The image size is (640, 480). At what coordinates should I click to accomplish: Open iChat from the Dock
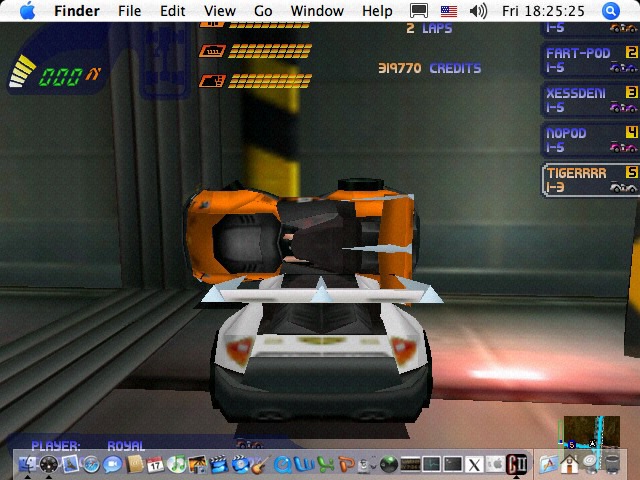pos(112,464)
